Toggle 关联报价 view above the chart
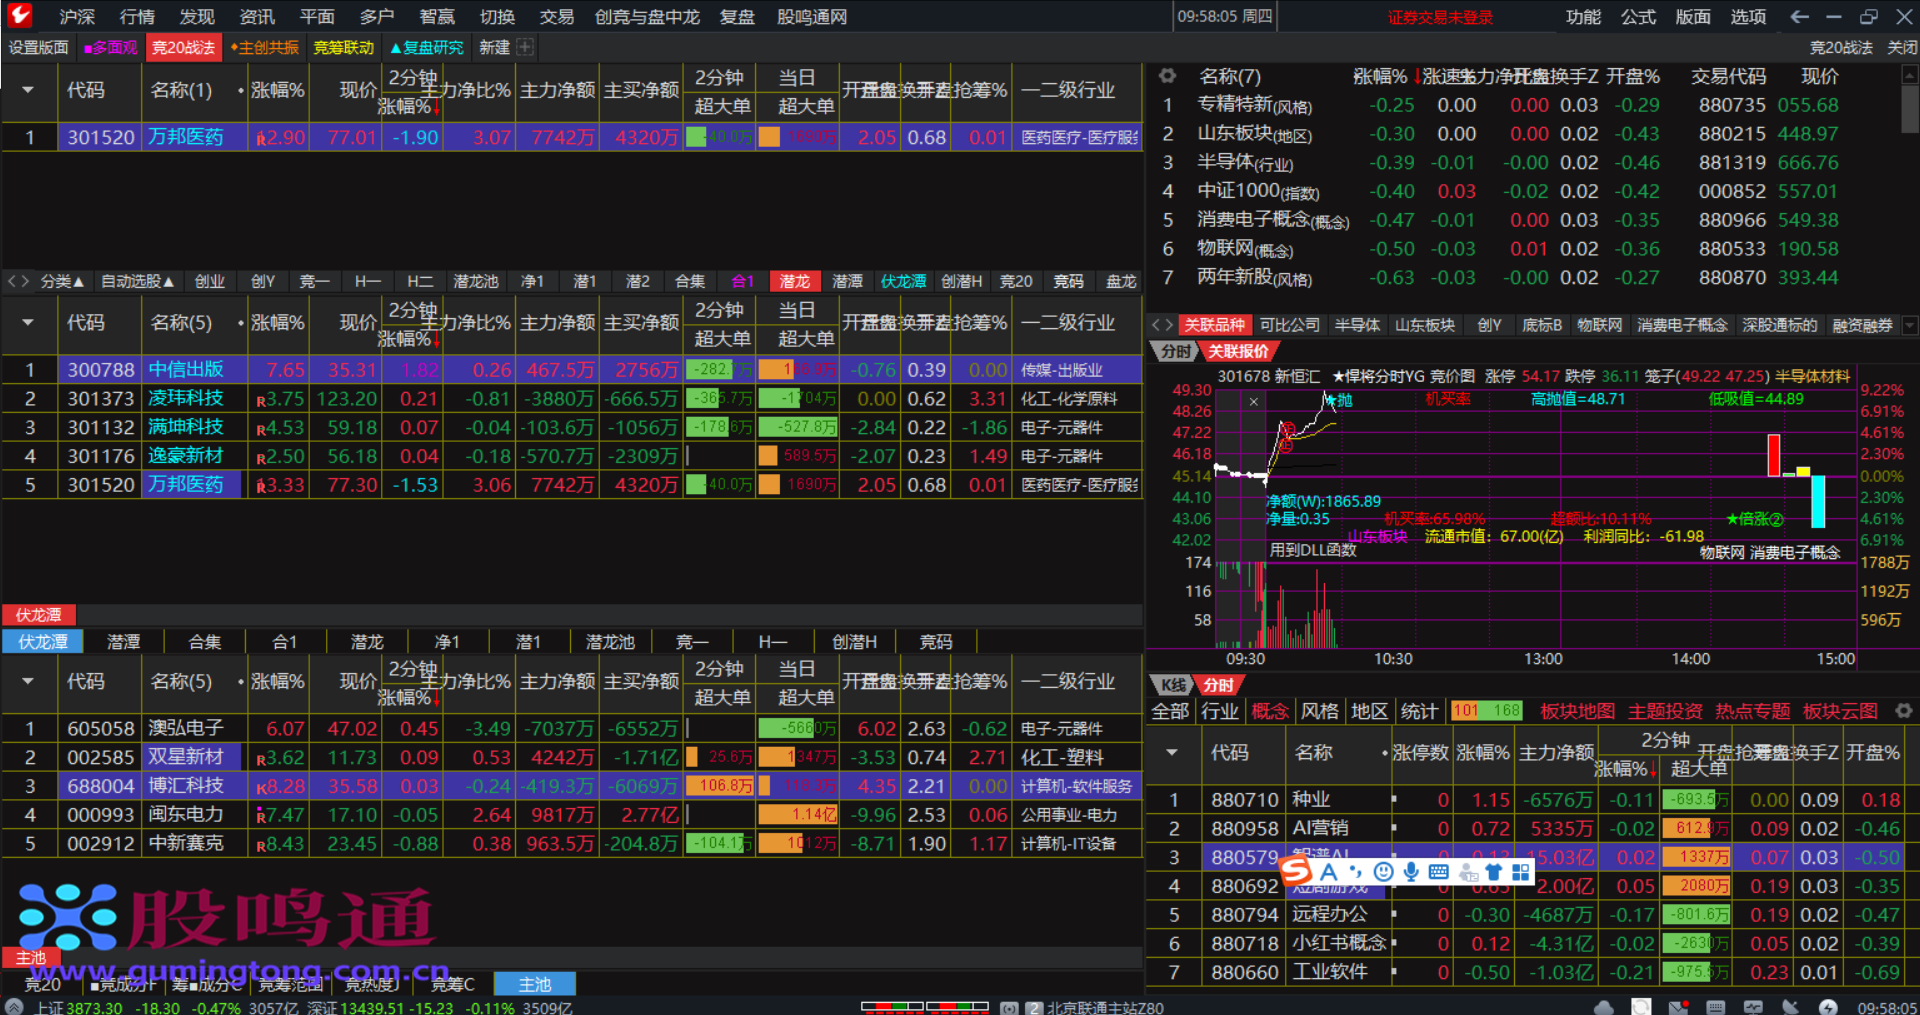Screen dimensions: 1920x1015 click(x=1238, y=351)
